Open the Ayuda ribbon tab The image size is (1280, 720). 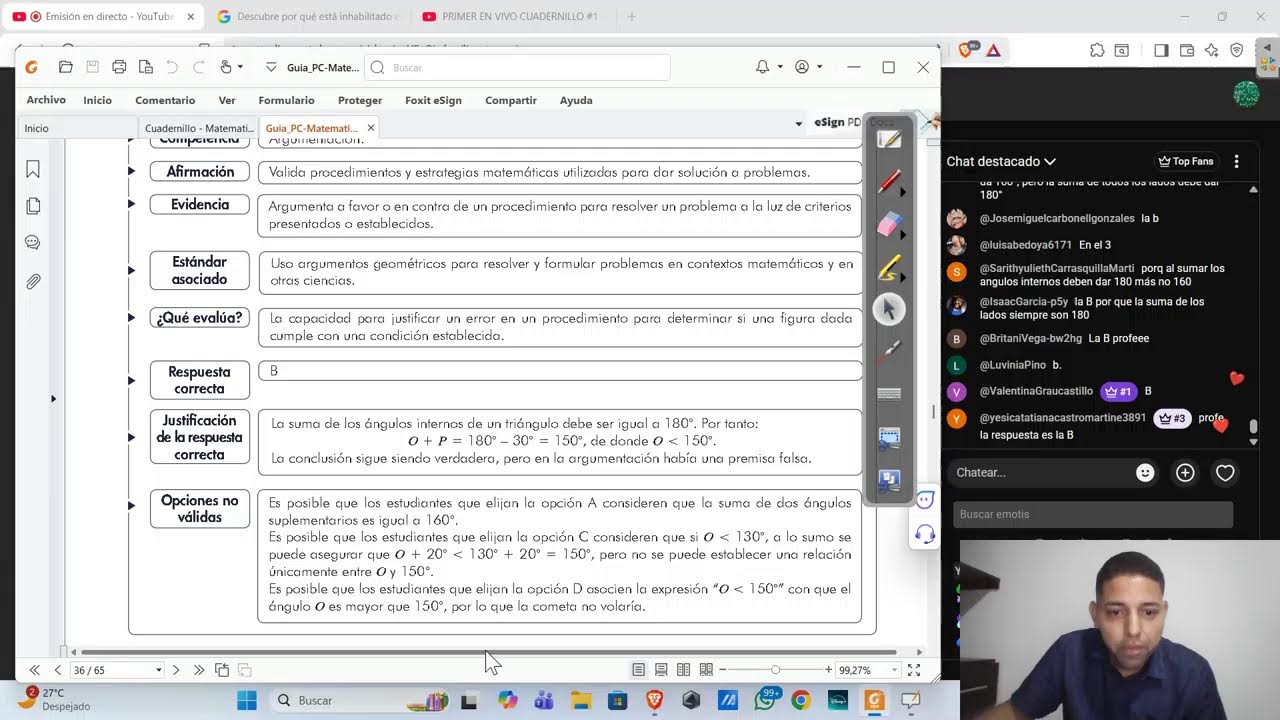[x=576, y=100]
